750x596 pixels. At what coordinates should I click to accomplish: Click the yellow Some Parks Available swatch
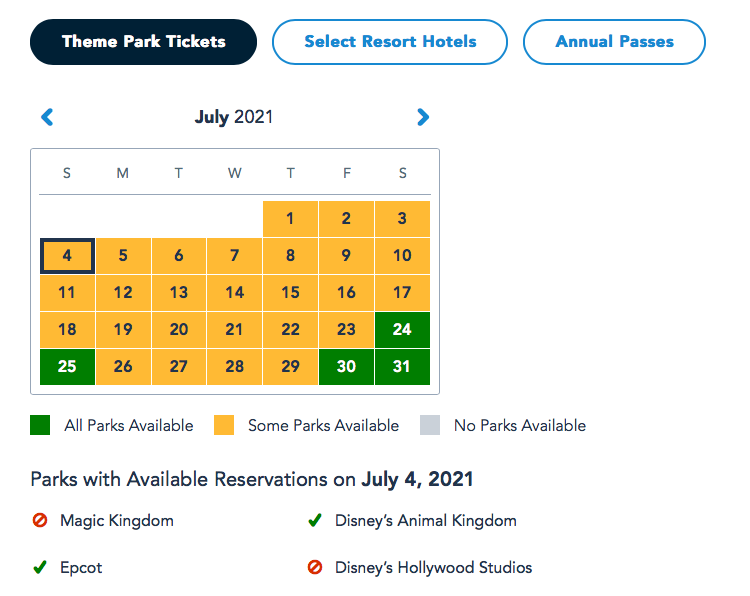tap(225, 426)
